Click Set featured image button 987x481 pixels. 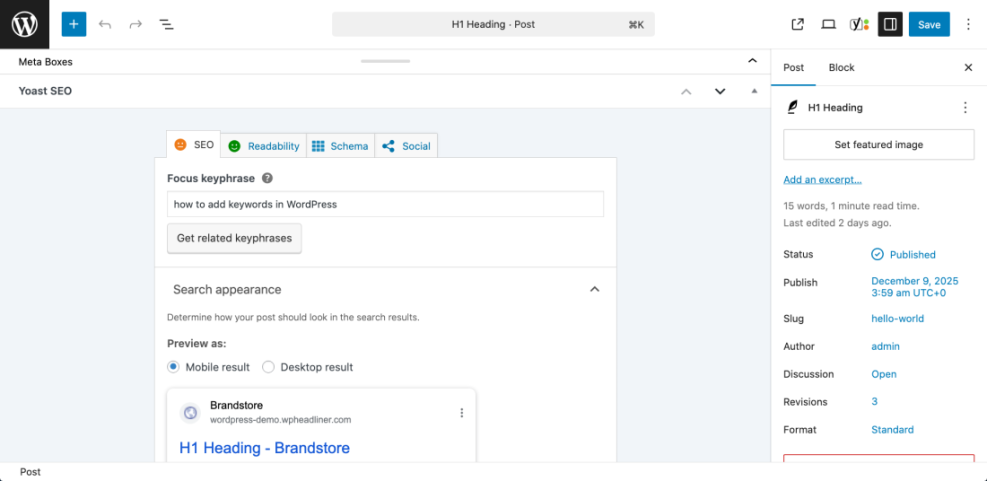[x=879, y=145]
